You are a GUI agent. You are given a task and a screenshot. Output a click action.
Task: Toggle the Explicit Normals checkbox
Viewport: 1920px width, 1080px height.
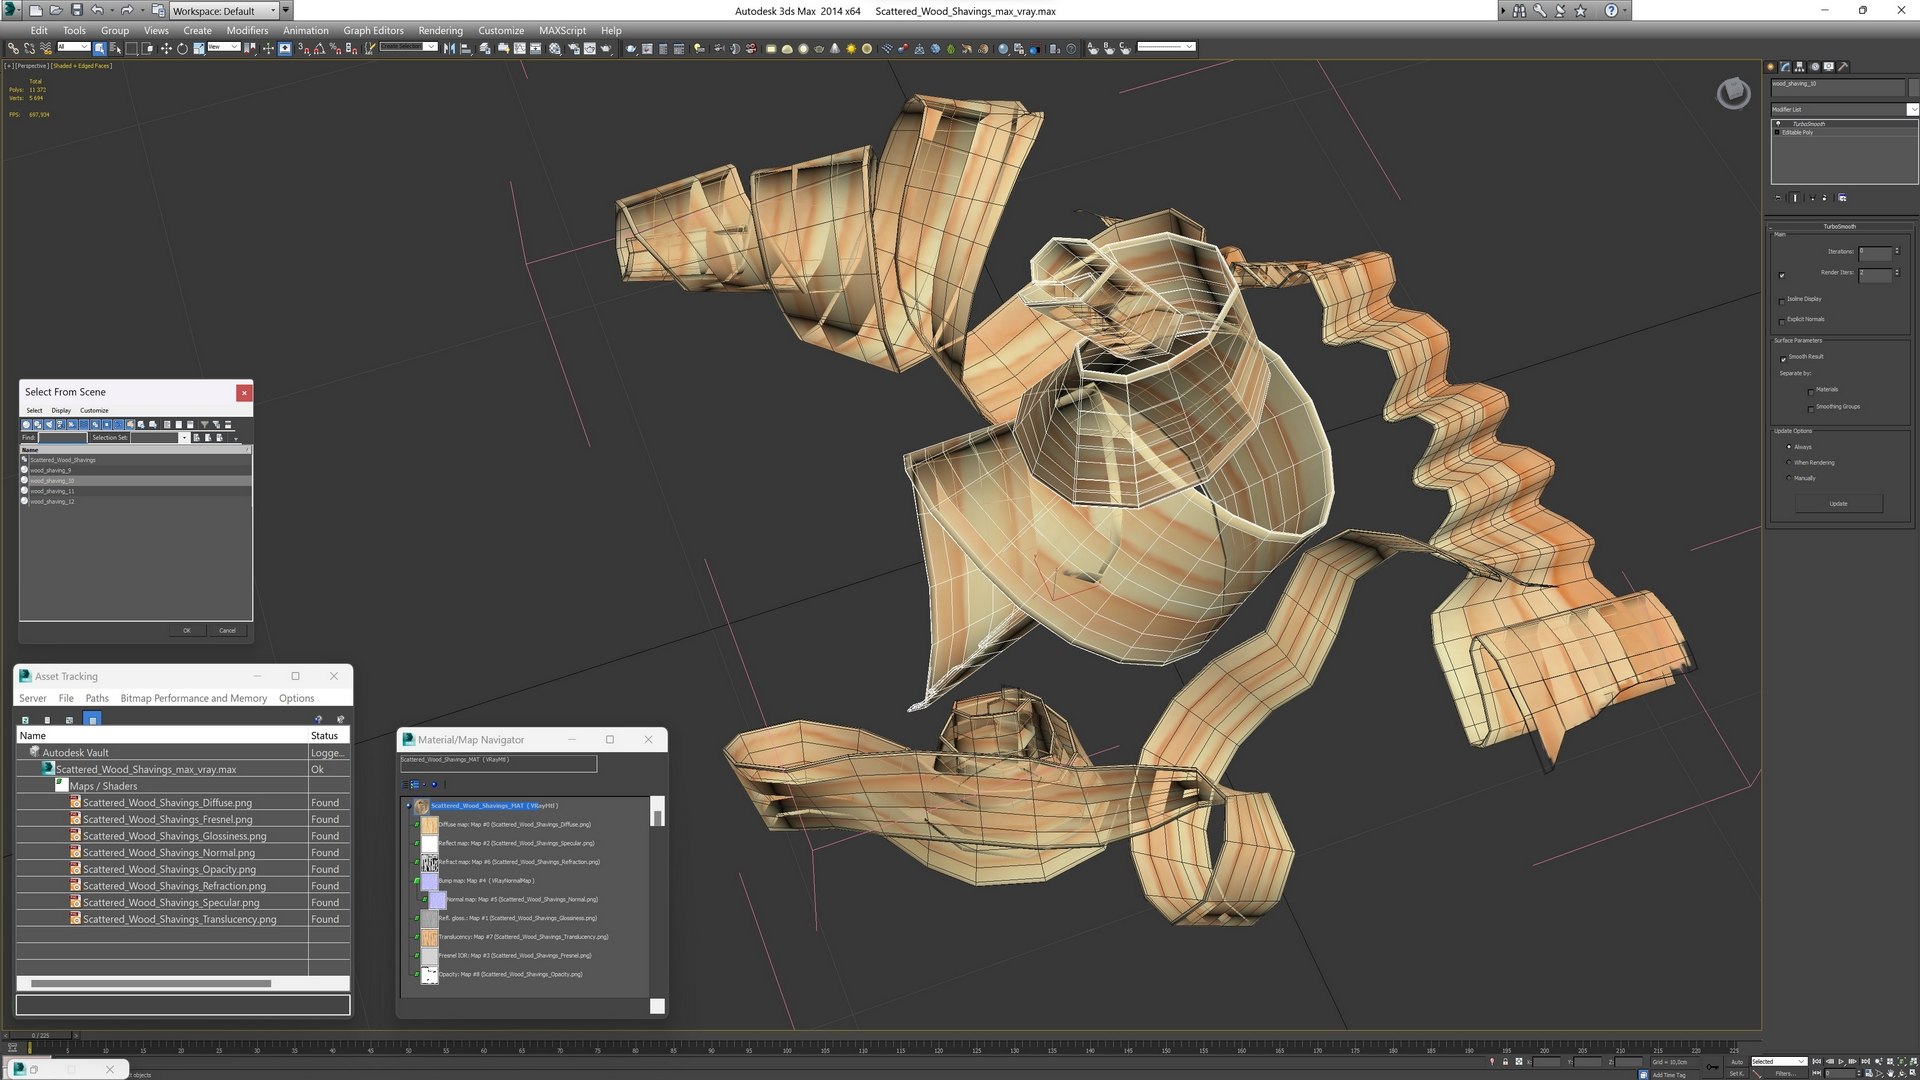pyautogui.click(x=1782, y=321)
